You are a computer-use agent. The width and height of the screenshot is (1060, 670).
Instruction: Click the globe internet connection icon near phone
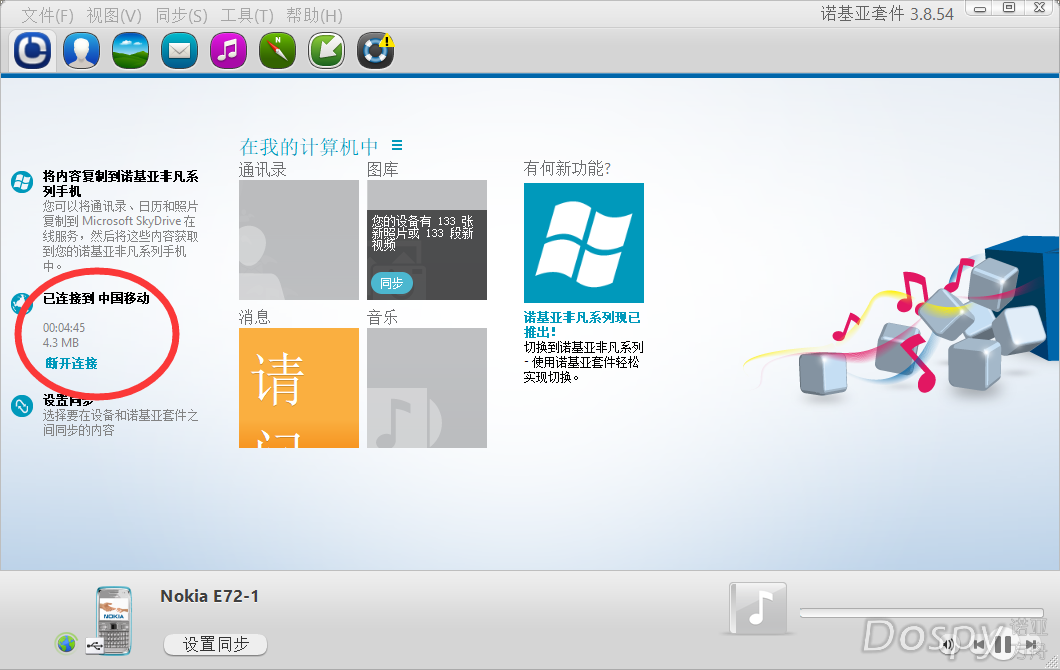coord(66,643)
